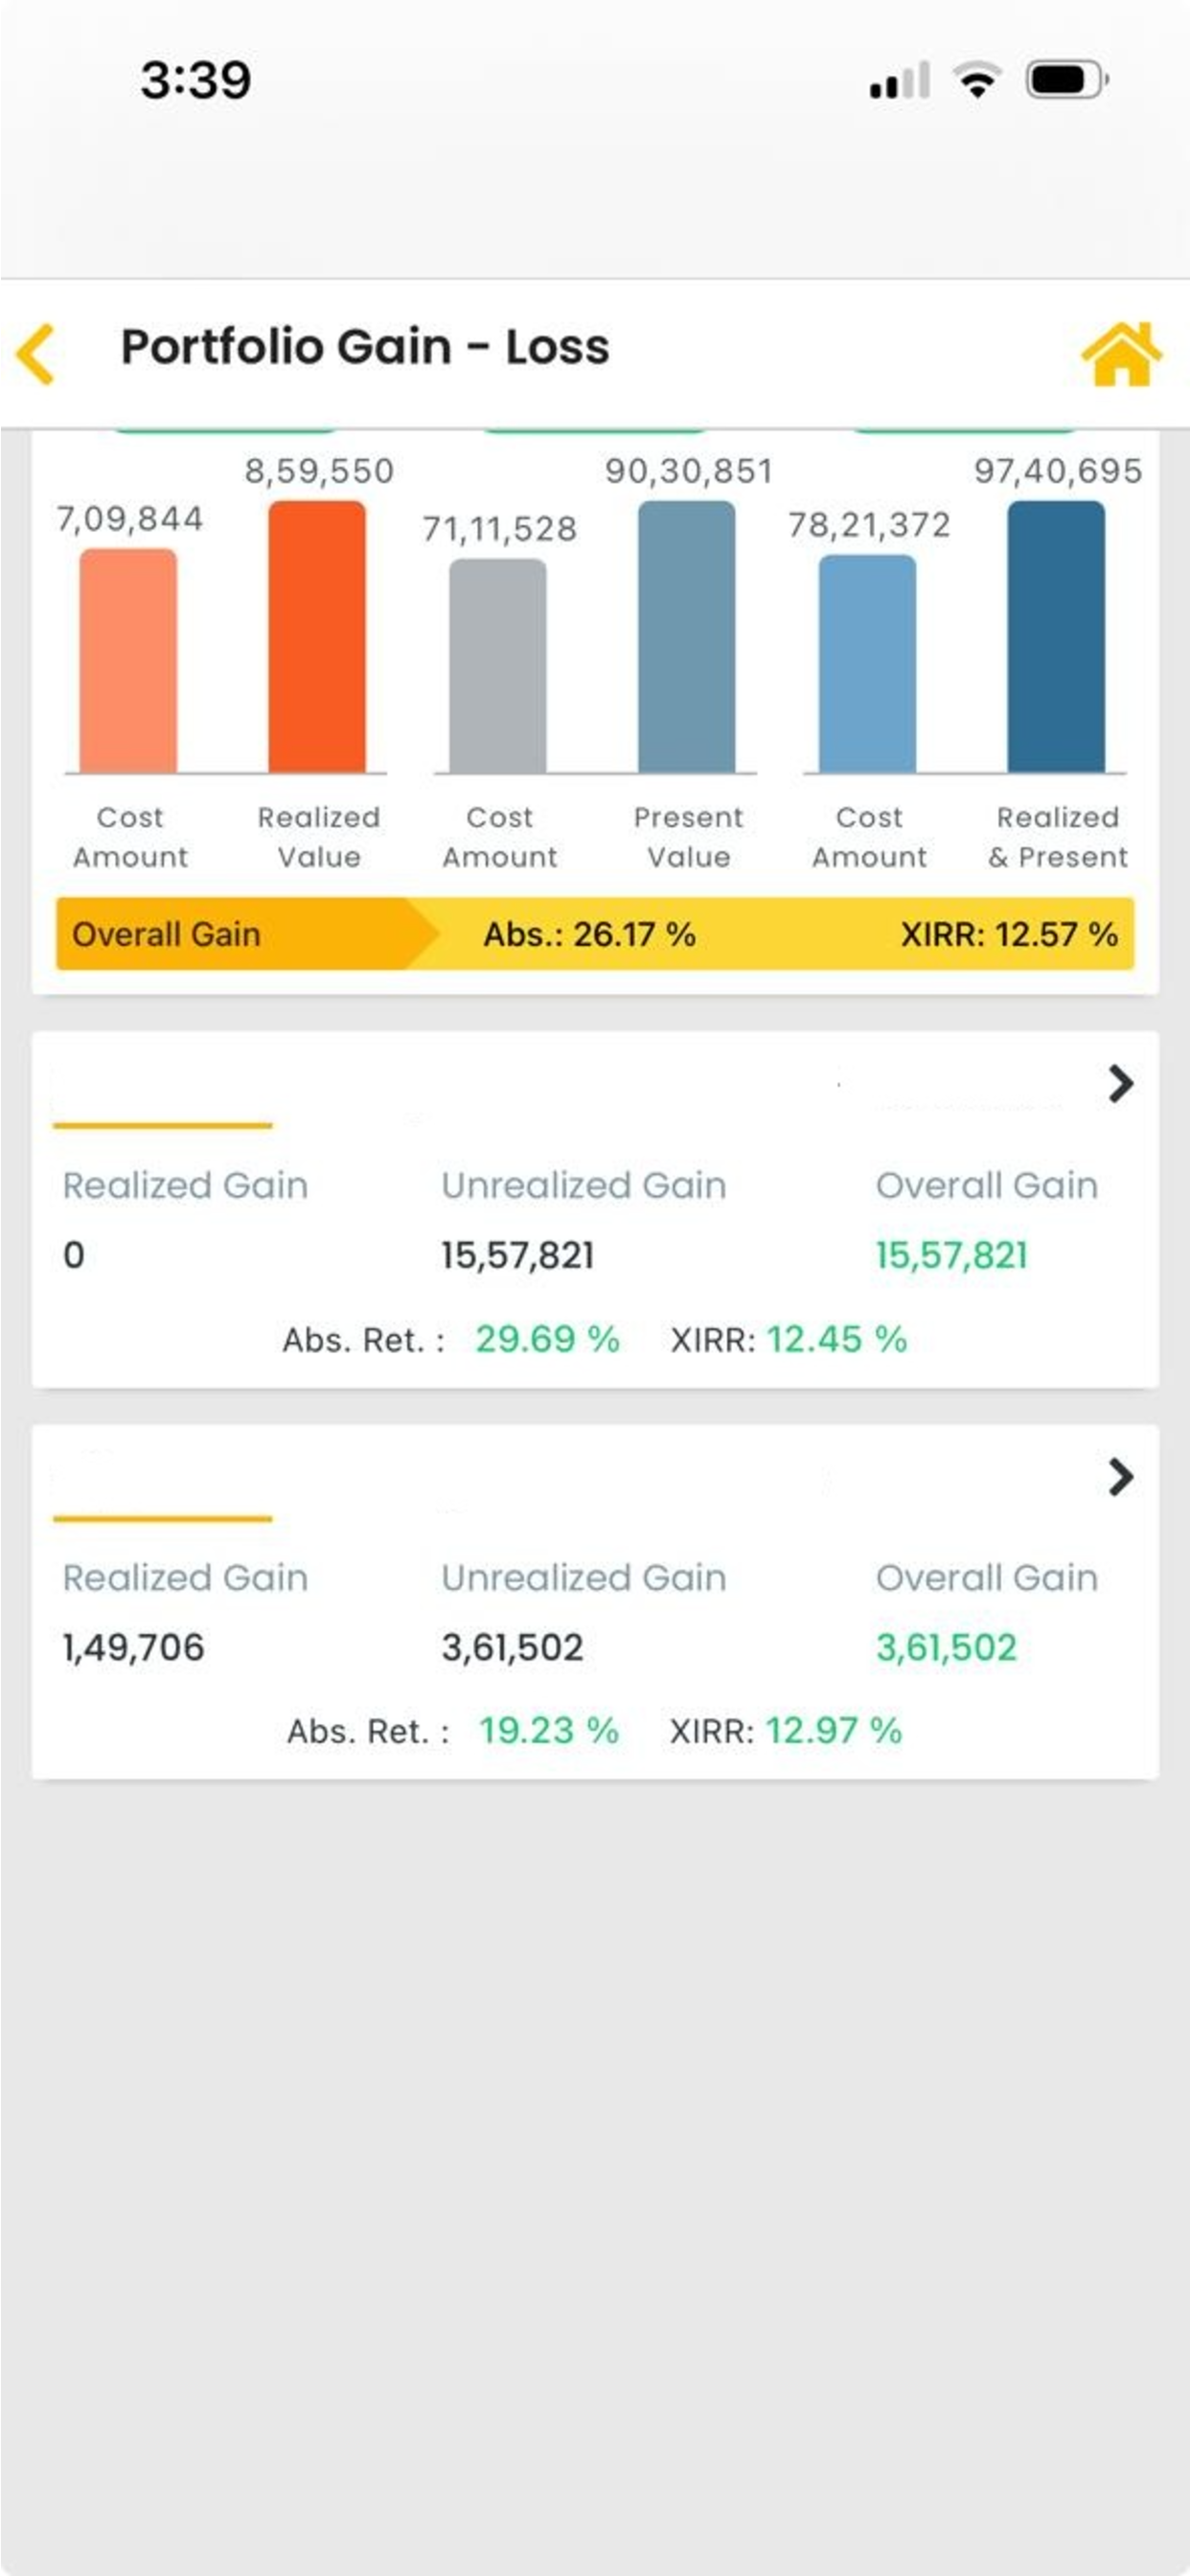This screenshot has height=2576, width=1190.
Task: Tap the dark blue 97,40,695 bar
Action: click(1056, 636)
